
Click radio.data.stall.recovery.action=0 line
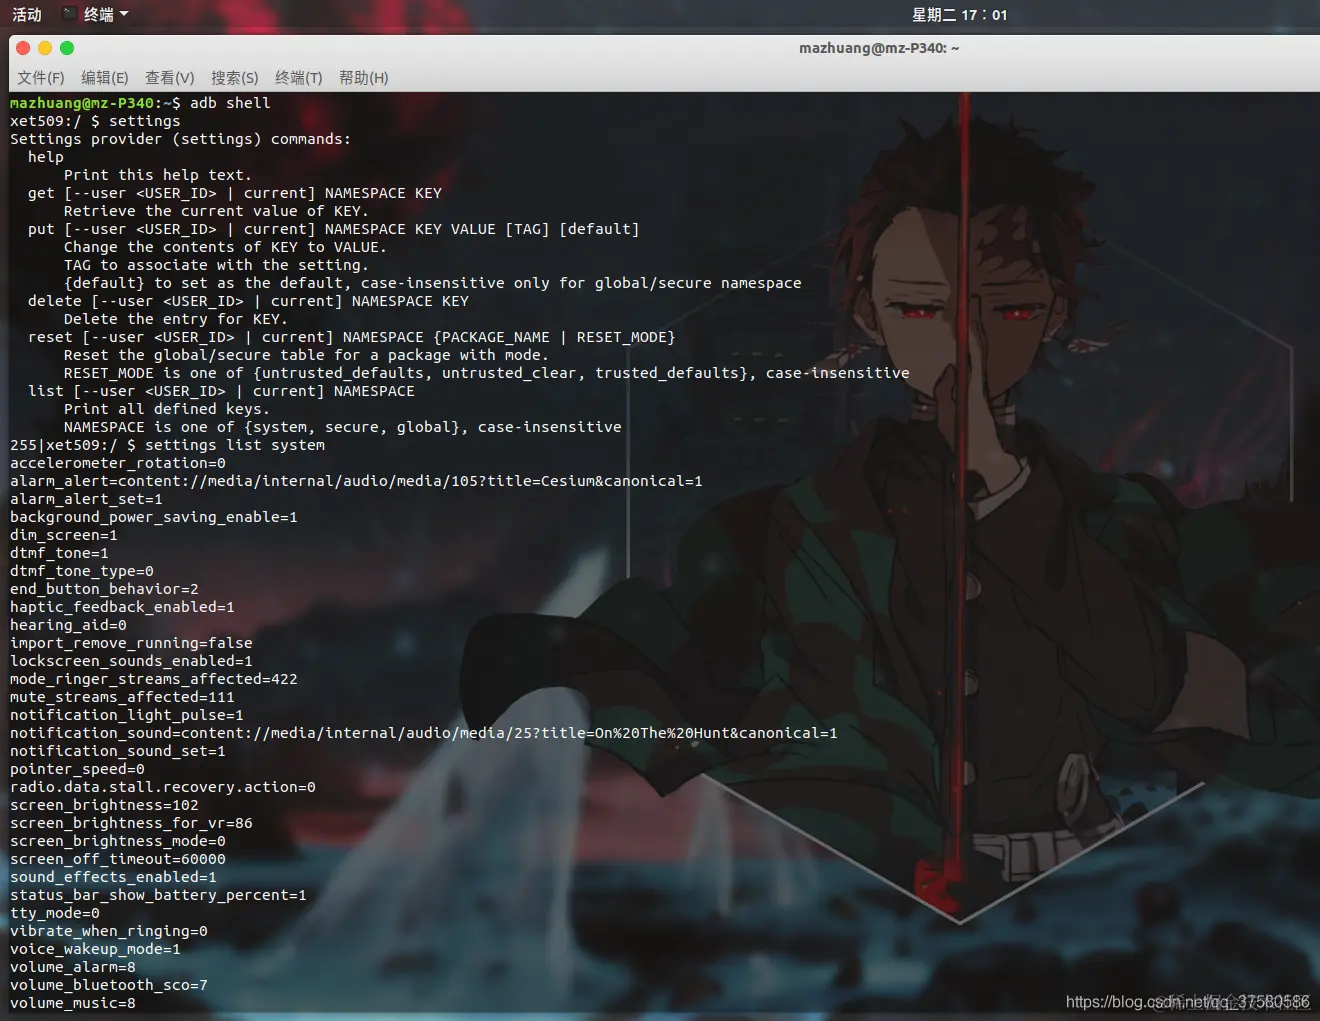pos(163,787)
